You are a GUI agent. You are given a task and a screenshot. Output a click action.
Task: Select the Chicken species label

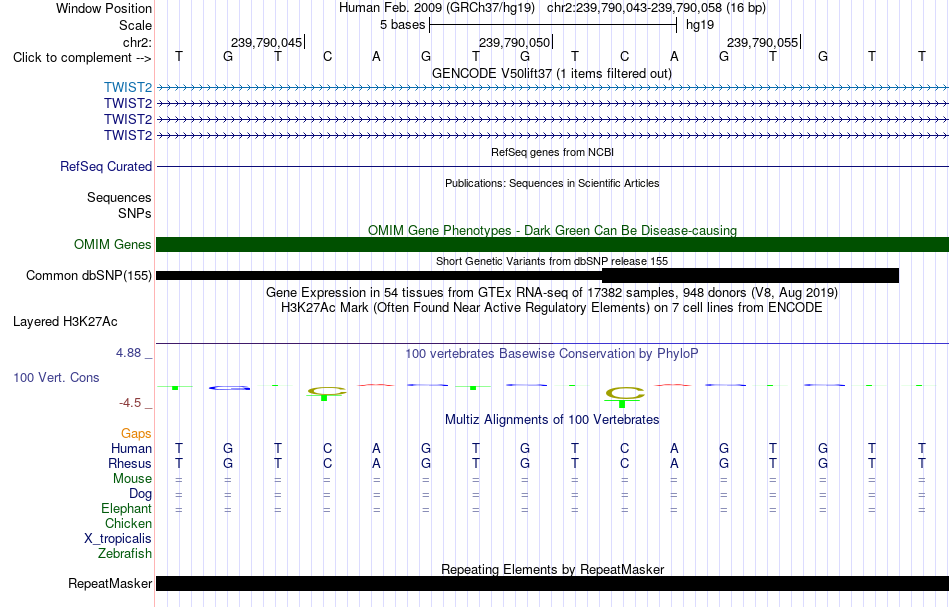click(x=128, y=524)
